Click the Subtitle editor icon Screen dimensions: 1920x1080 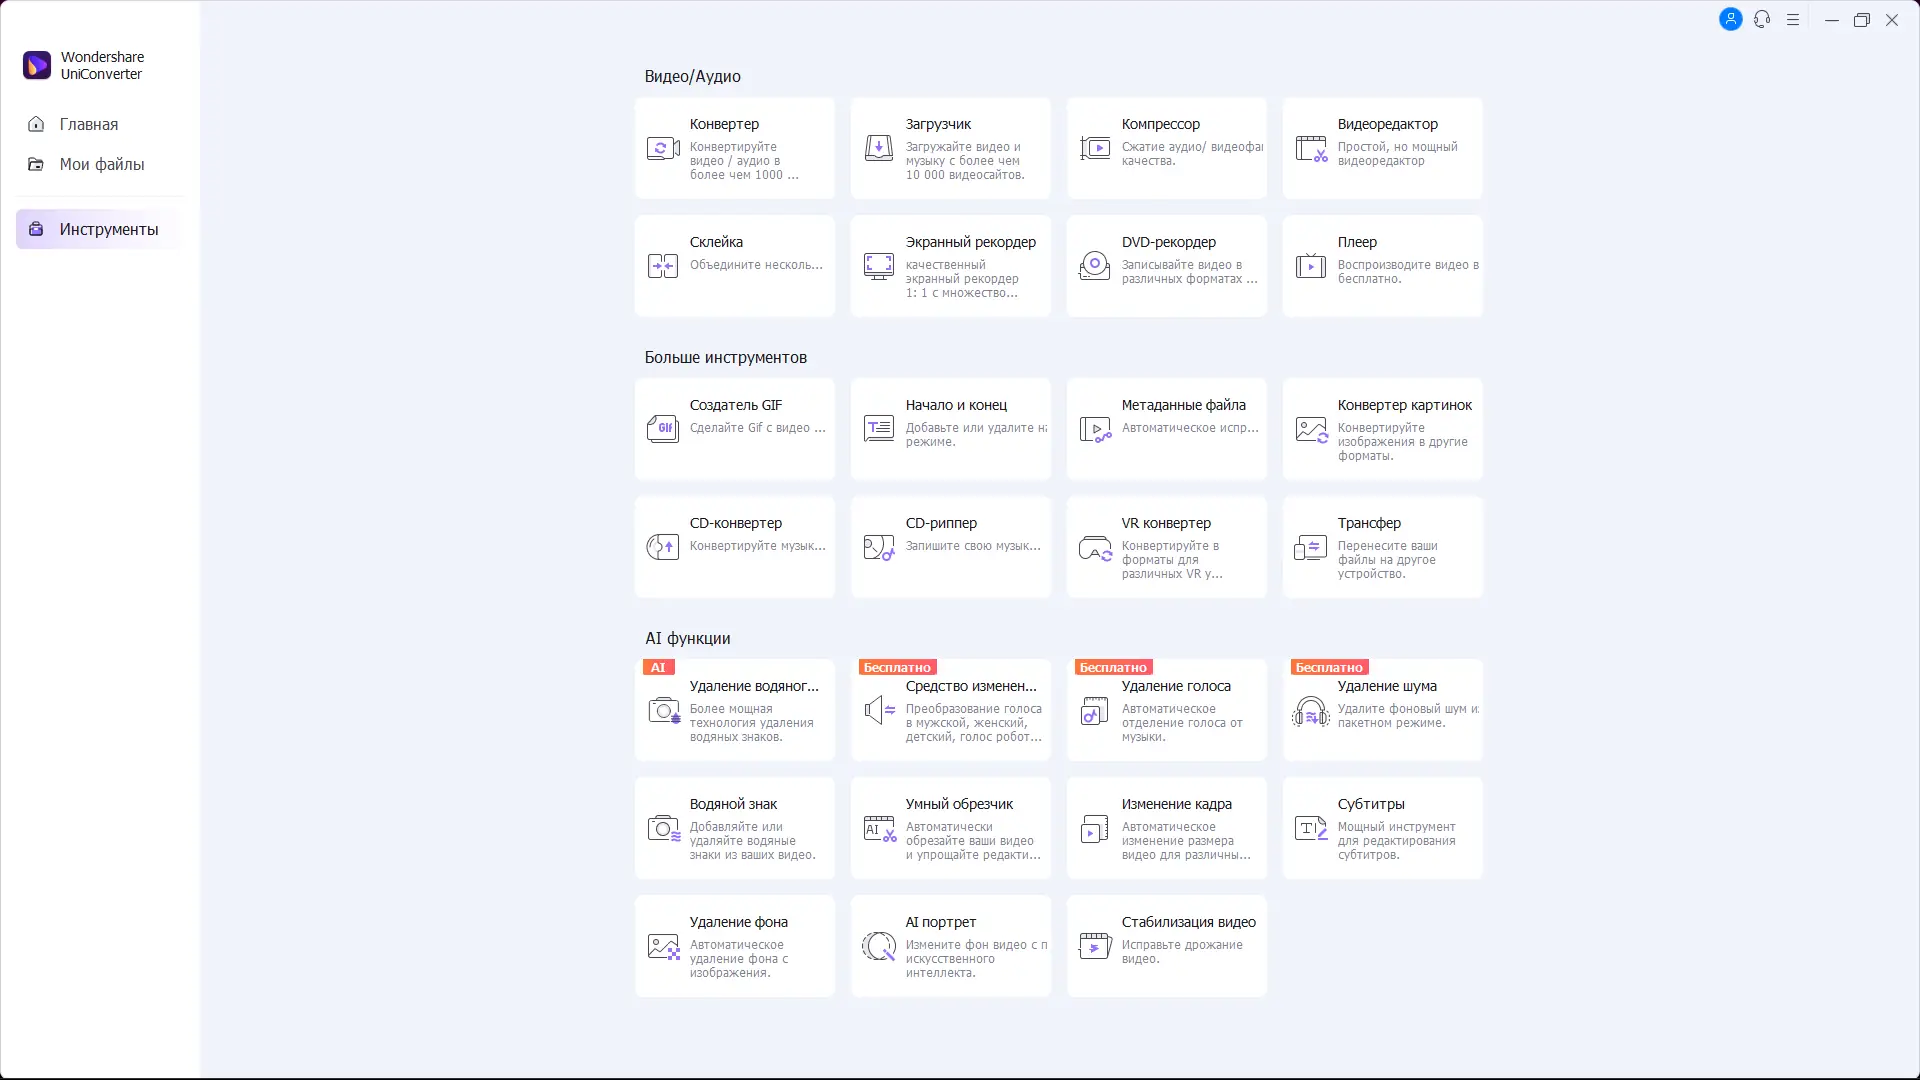1311,829
